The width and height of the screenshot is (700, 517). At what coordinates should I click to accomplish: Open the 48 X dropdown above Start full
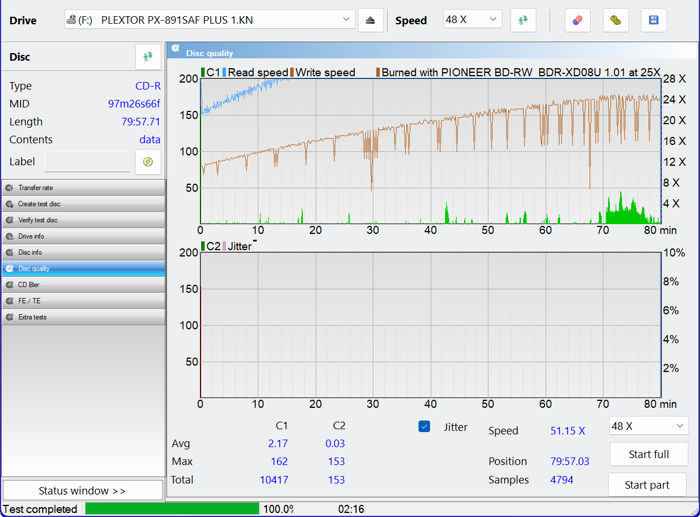647,426
